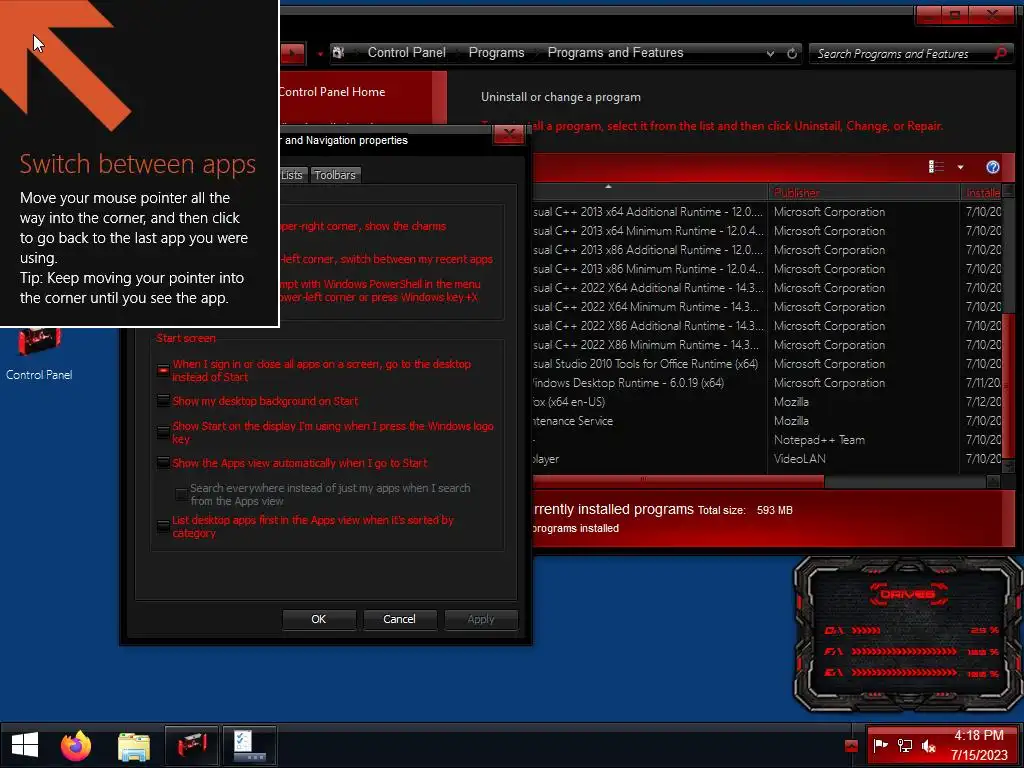This screenshot has height=768, width=1024.
Task: Click the muted volume tray icon
Action: (x=929, y=745)
